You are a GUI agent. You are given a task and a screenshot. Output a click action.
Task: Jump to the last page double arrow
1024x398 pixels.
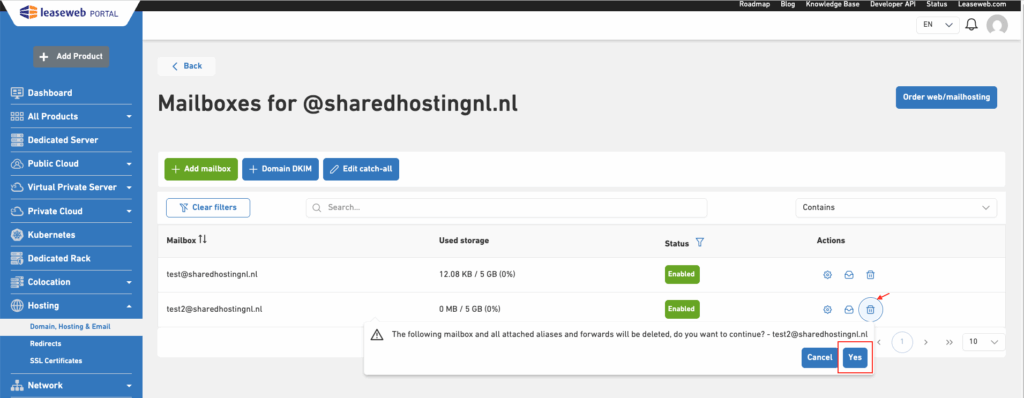[949, 342]
